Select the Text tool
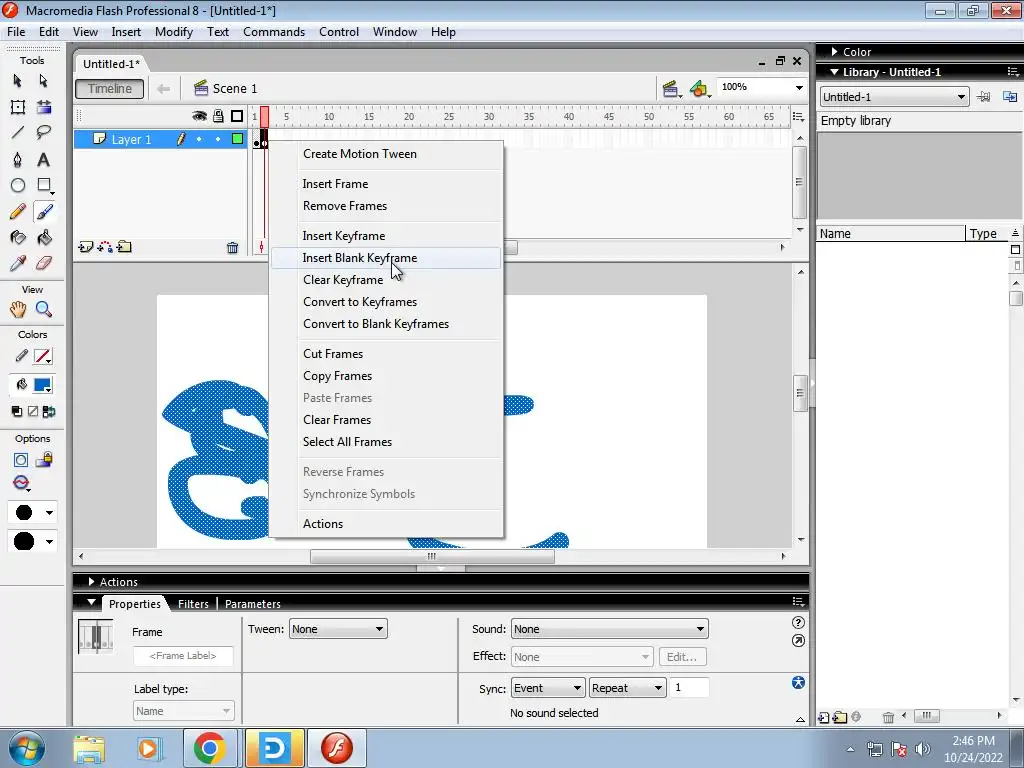Screen dimensions: 1024x768 point(43,159)
